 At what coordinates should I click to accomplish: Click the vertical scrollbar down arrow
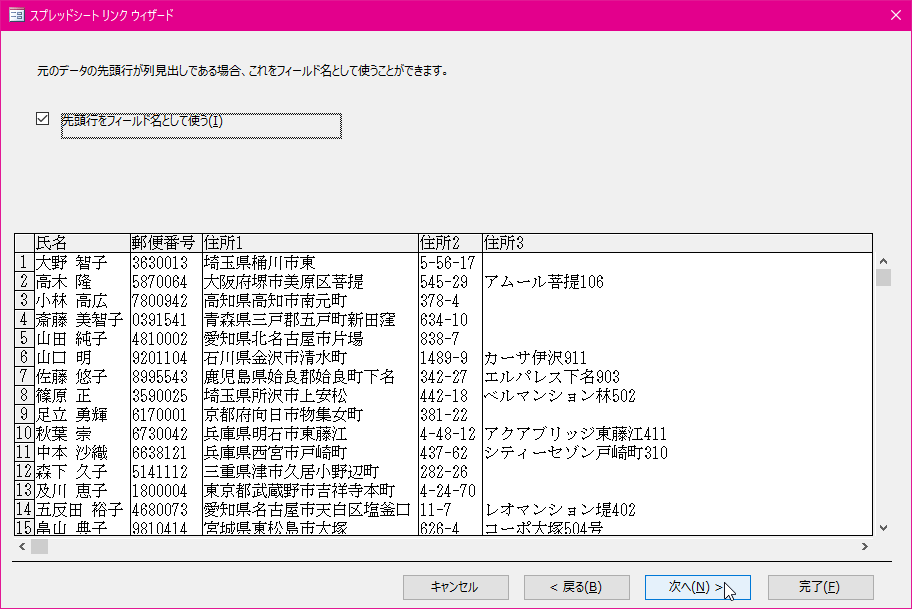(x=884, y=528)
